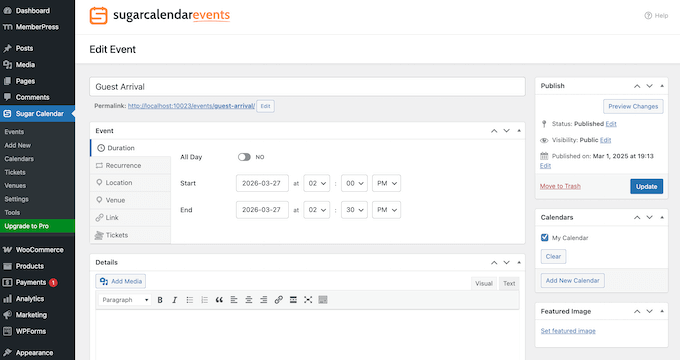
Task: Insert a blockquote
Action: [x=219, y=300]
